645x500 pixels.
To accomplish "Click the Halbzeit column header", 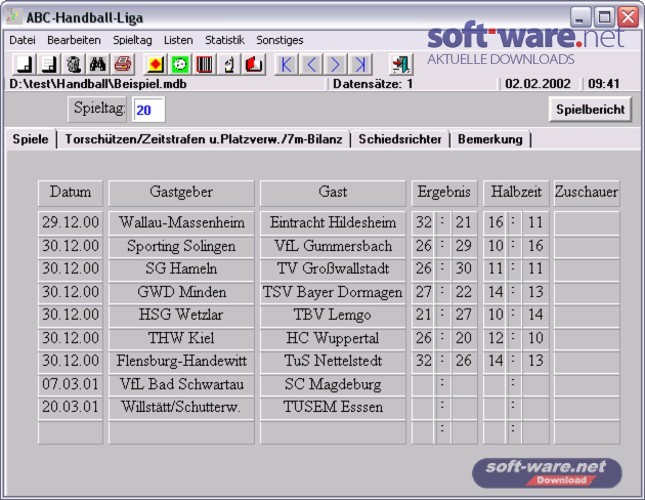I will 516,192.
